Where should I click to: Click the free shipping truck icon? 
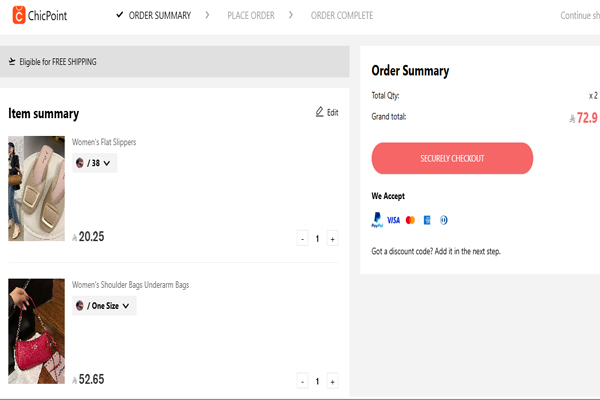coord(12,62)
